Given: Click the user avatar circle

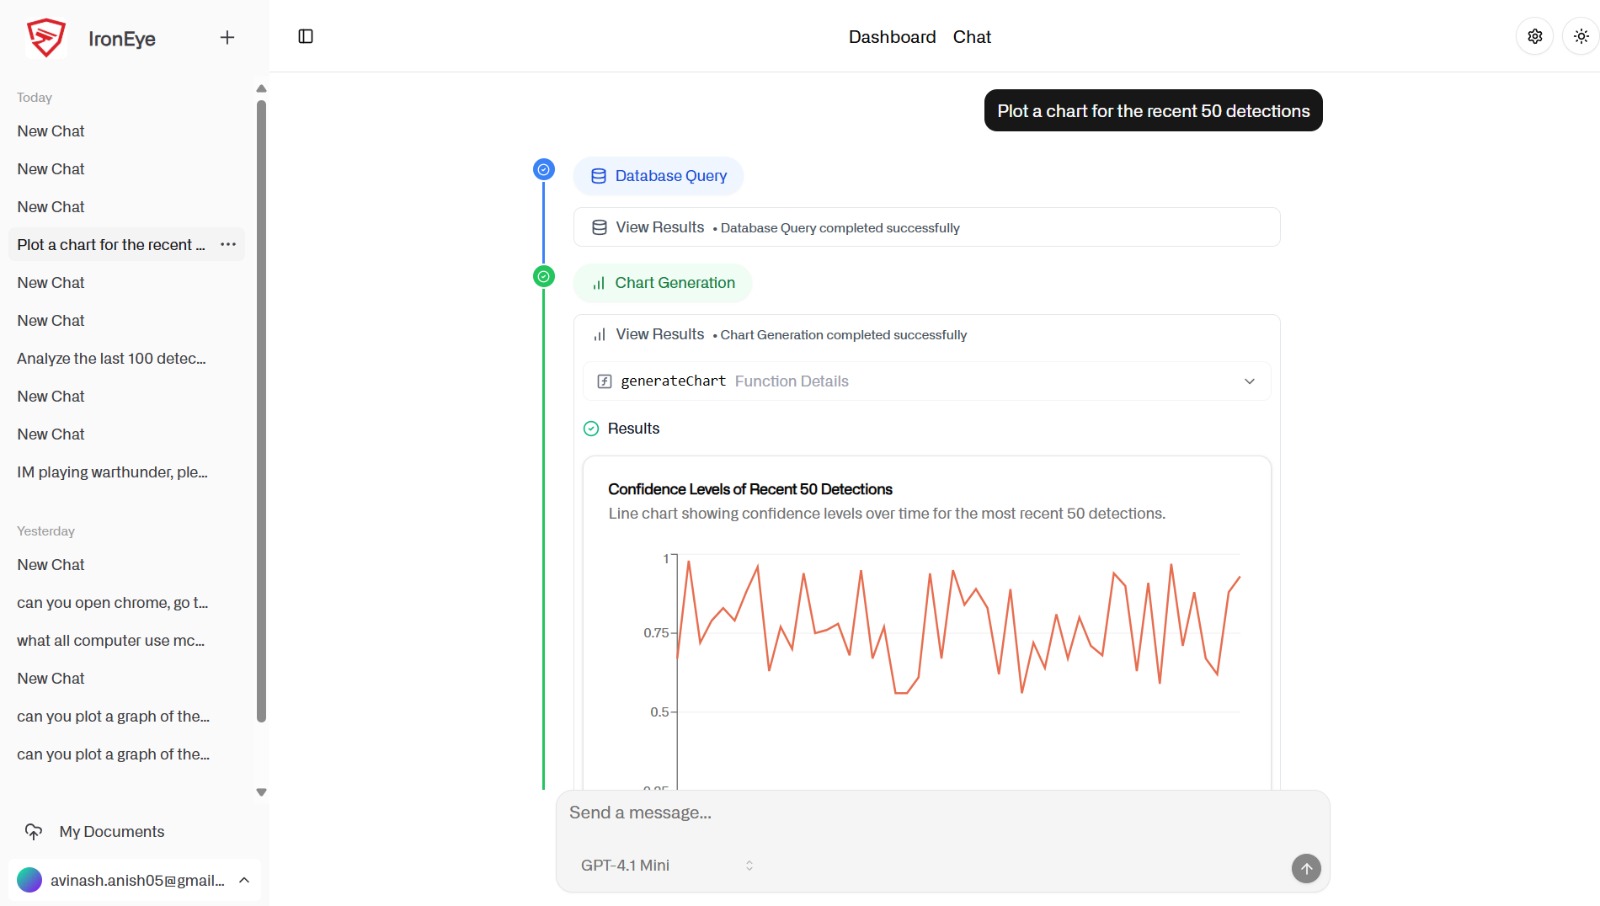Looking at the screenshot, I should (x=30, y=880).
